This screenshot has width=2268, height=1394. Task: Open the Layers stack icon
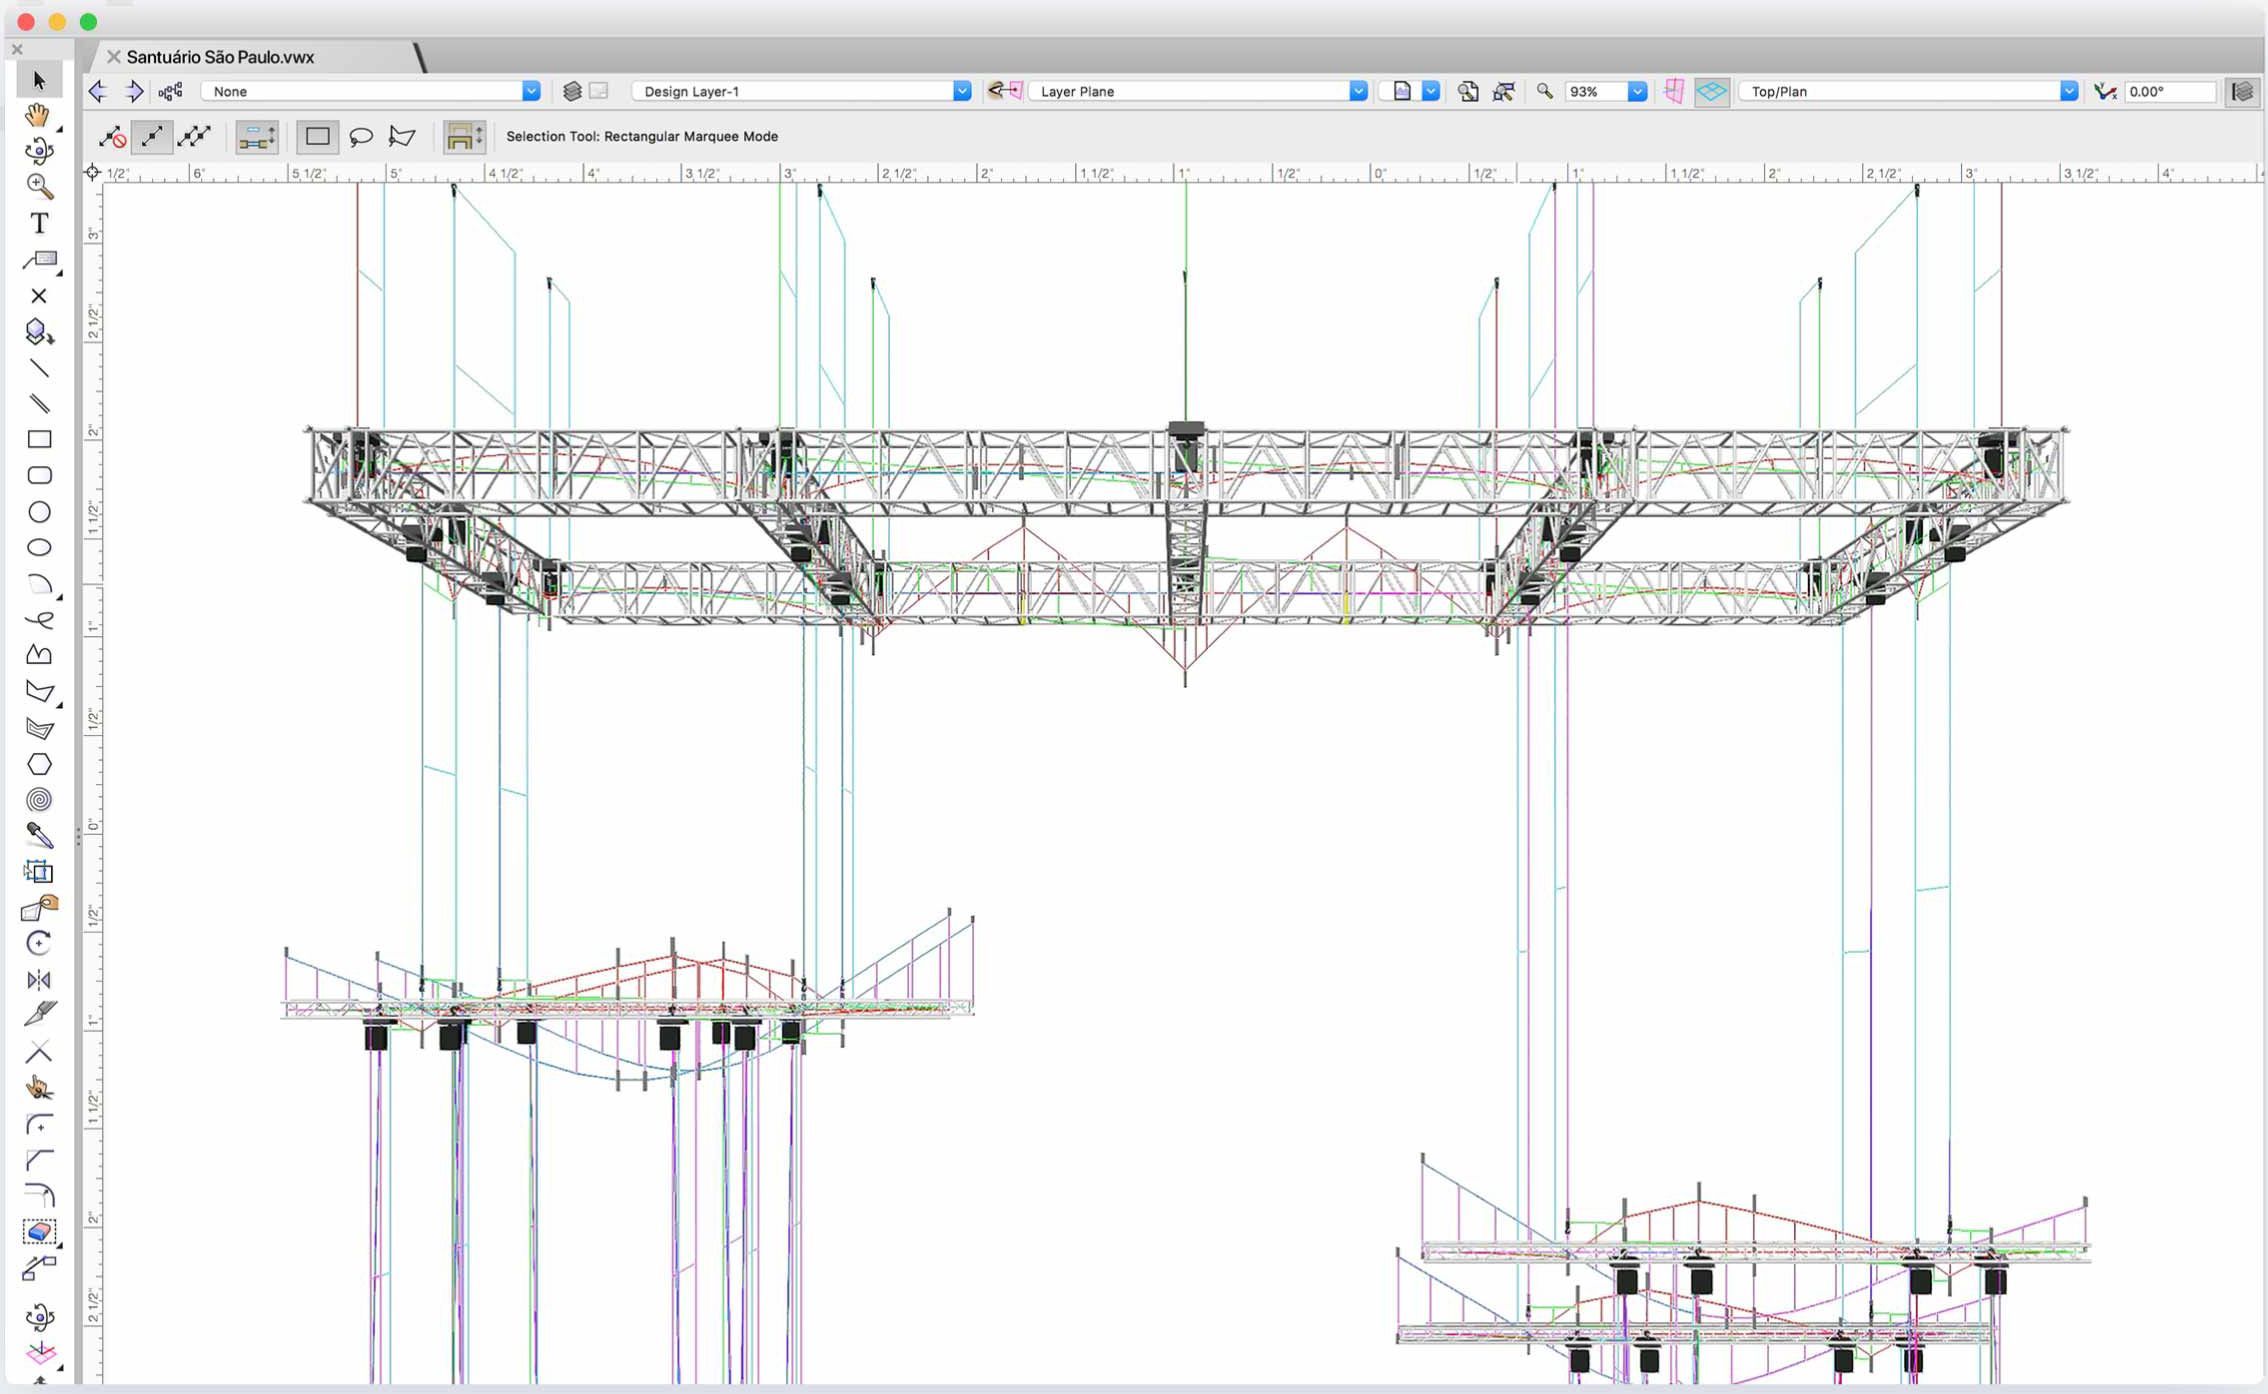point(572,92)
